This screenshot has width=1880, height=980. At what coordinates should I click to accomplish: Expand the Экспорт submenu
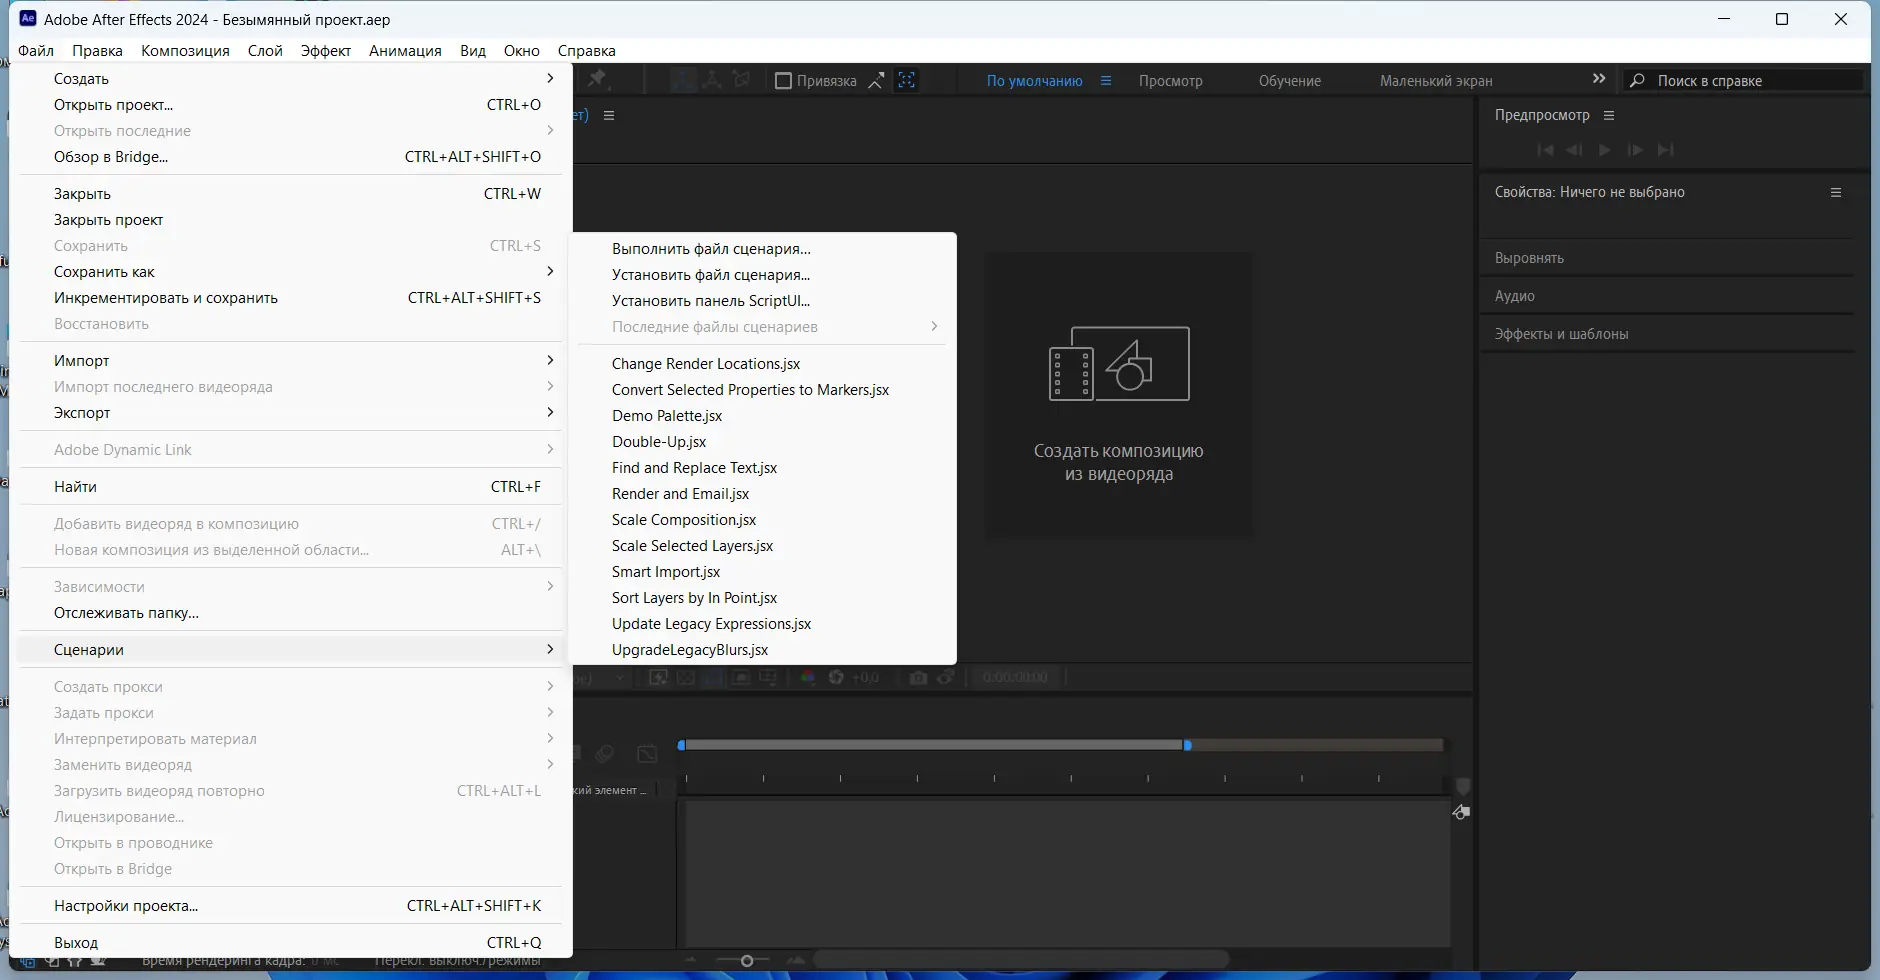tap(550, 413)
